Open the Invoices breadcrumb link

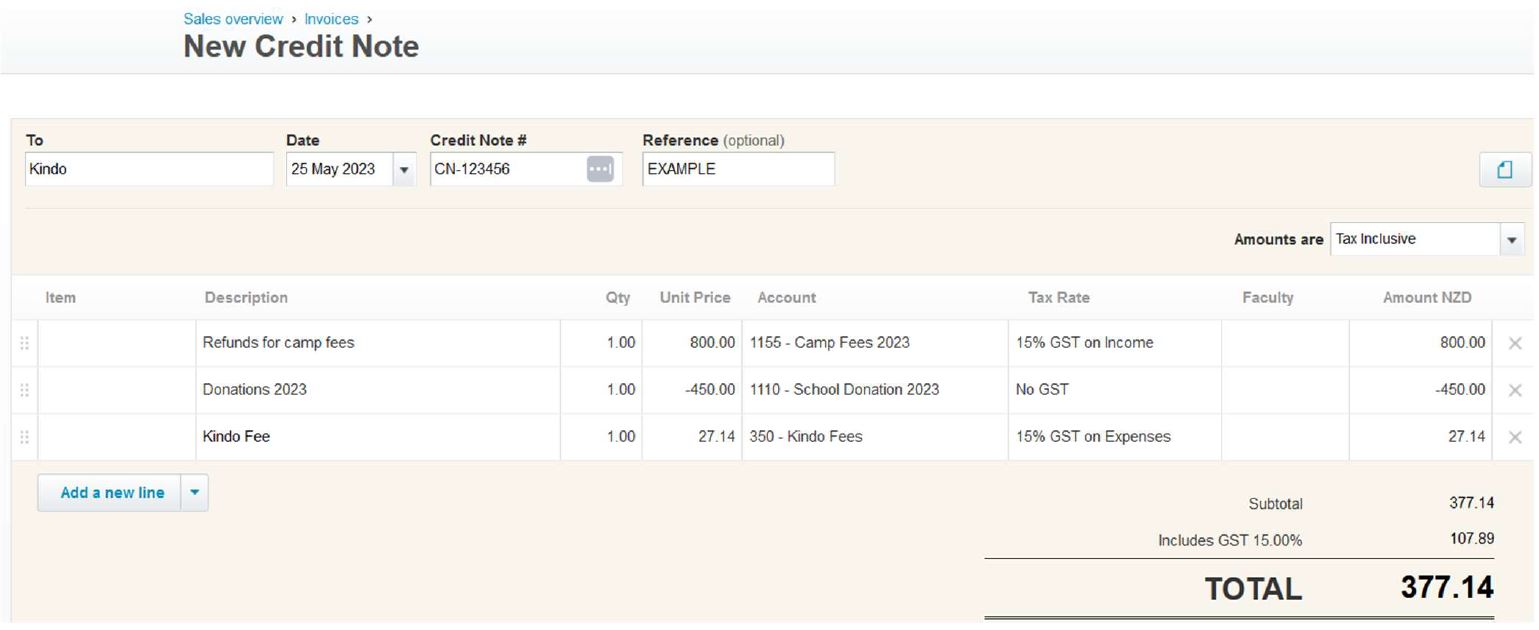click(x=331, y=19)
